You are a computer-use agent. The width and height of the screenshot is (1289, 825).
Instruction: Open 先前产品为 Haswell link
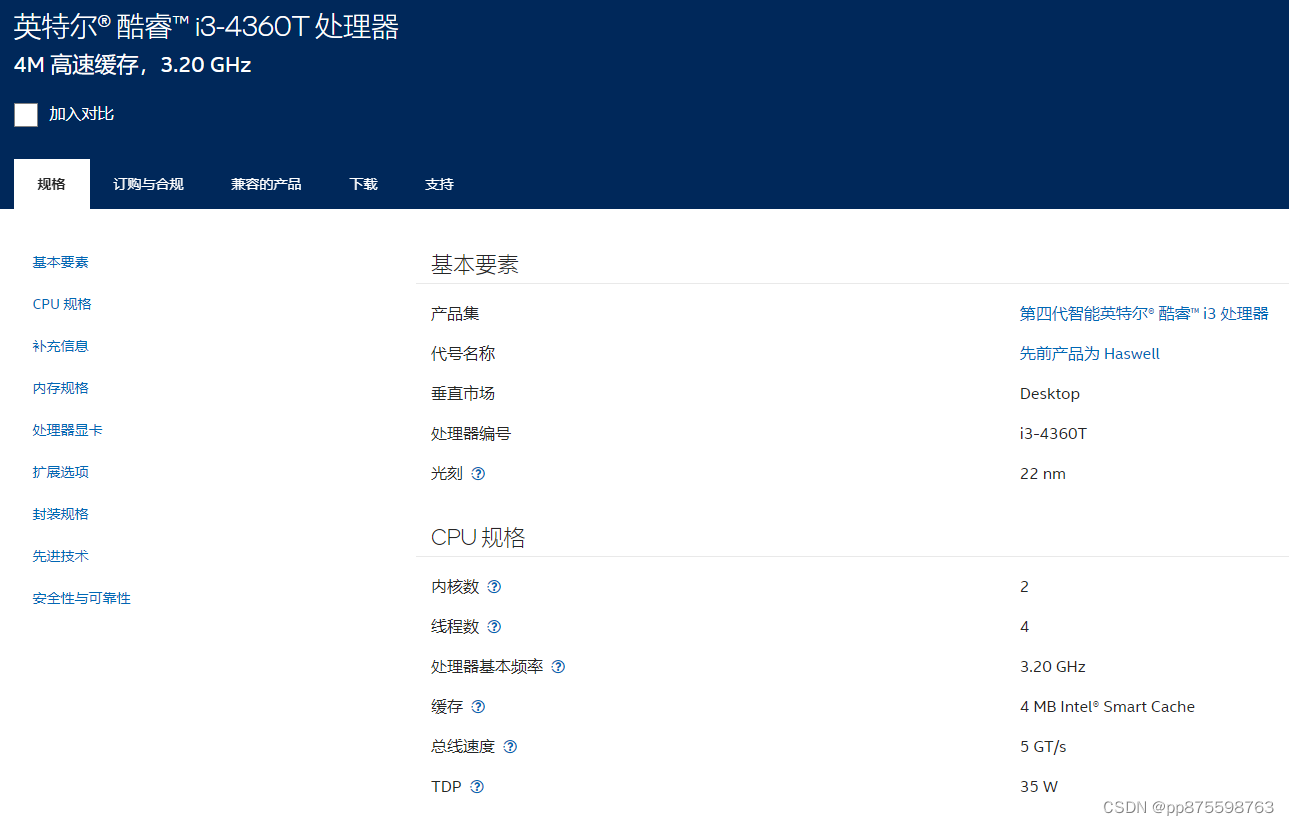(x=1090, y=354)
